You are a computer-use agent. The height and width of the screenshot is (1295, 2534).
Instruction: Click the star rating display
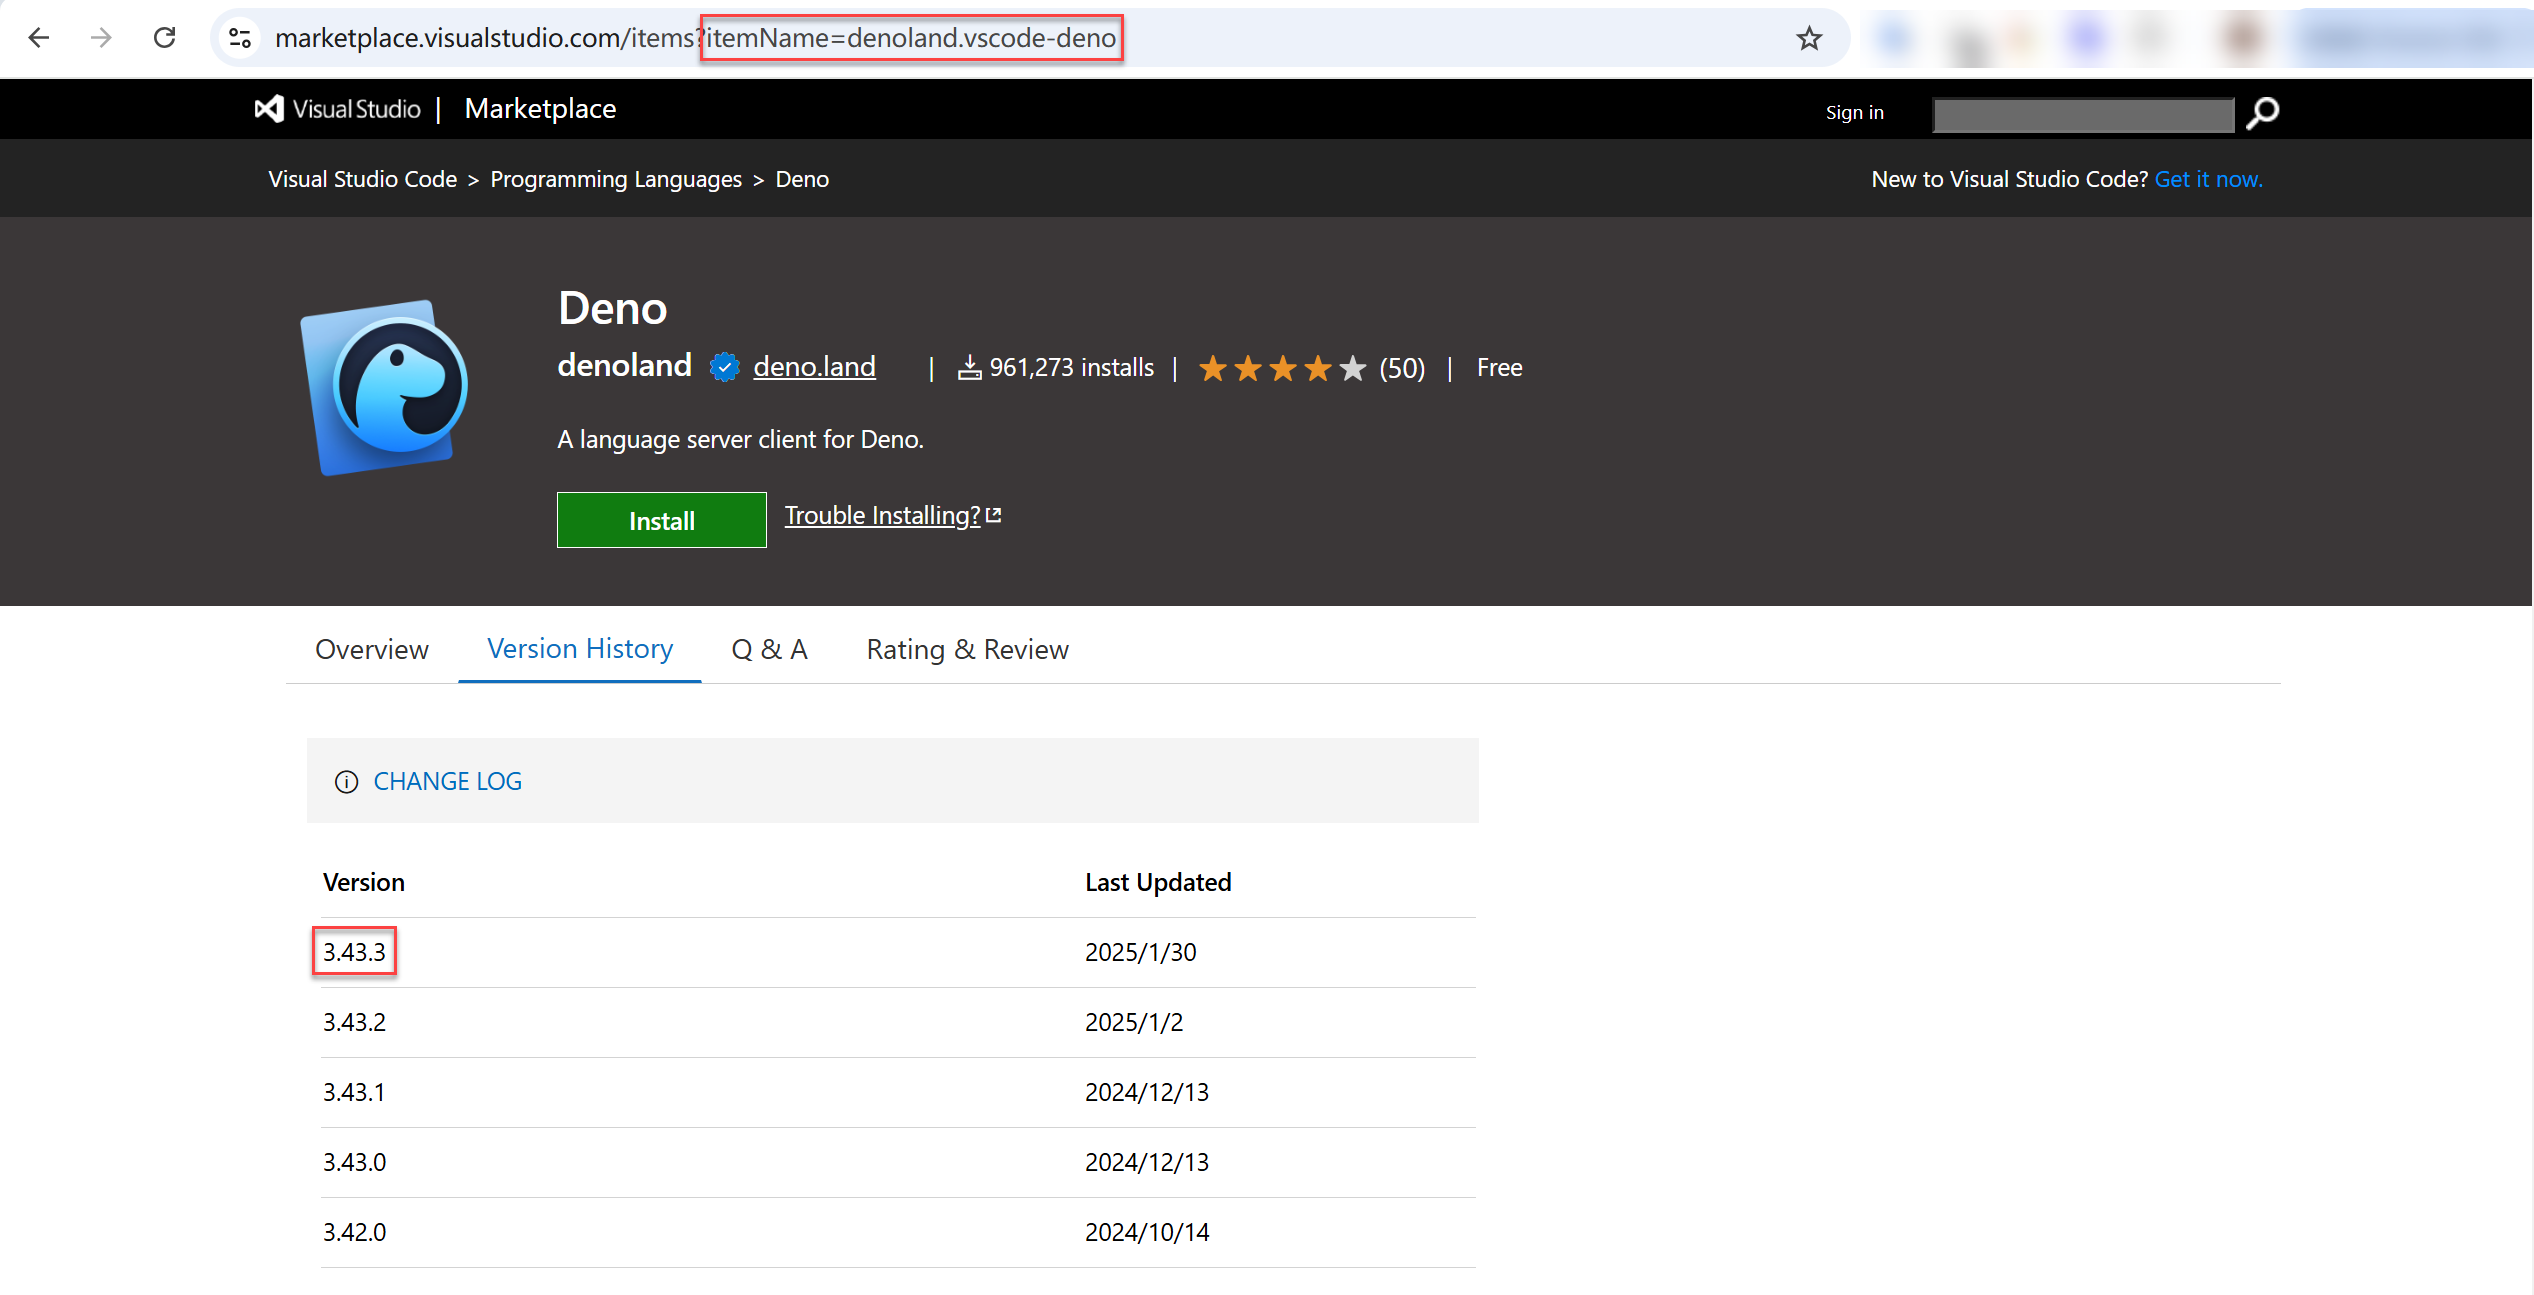[x=1281, y=368]
